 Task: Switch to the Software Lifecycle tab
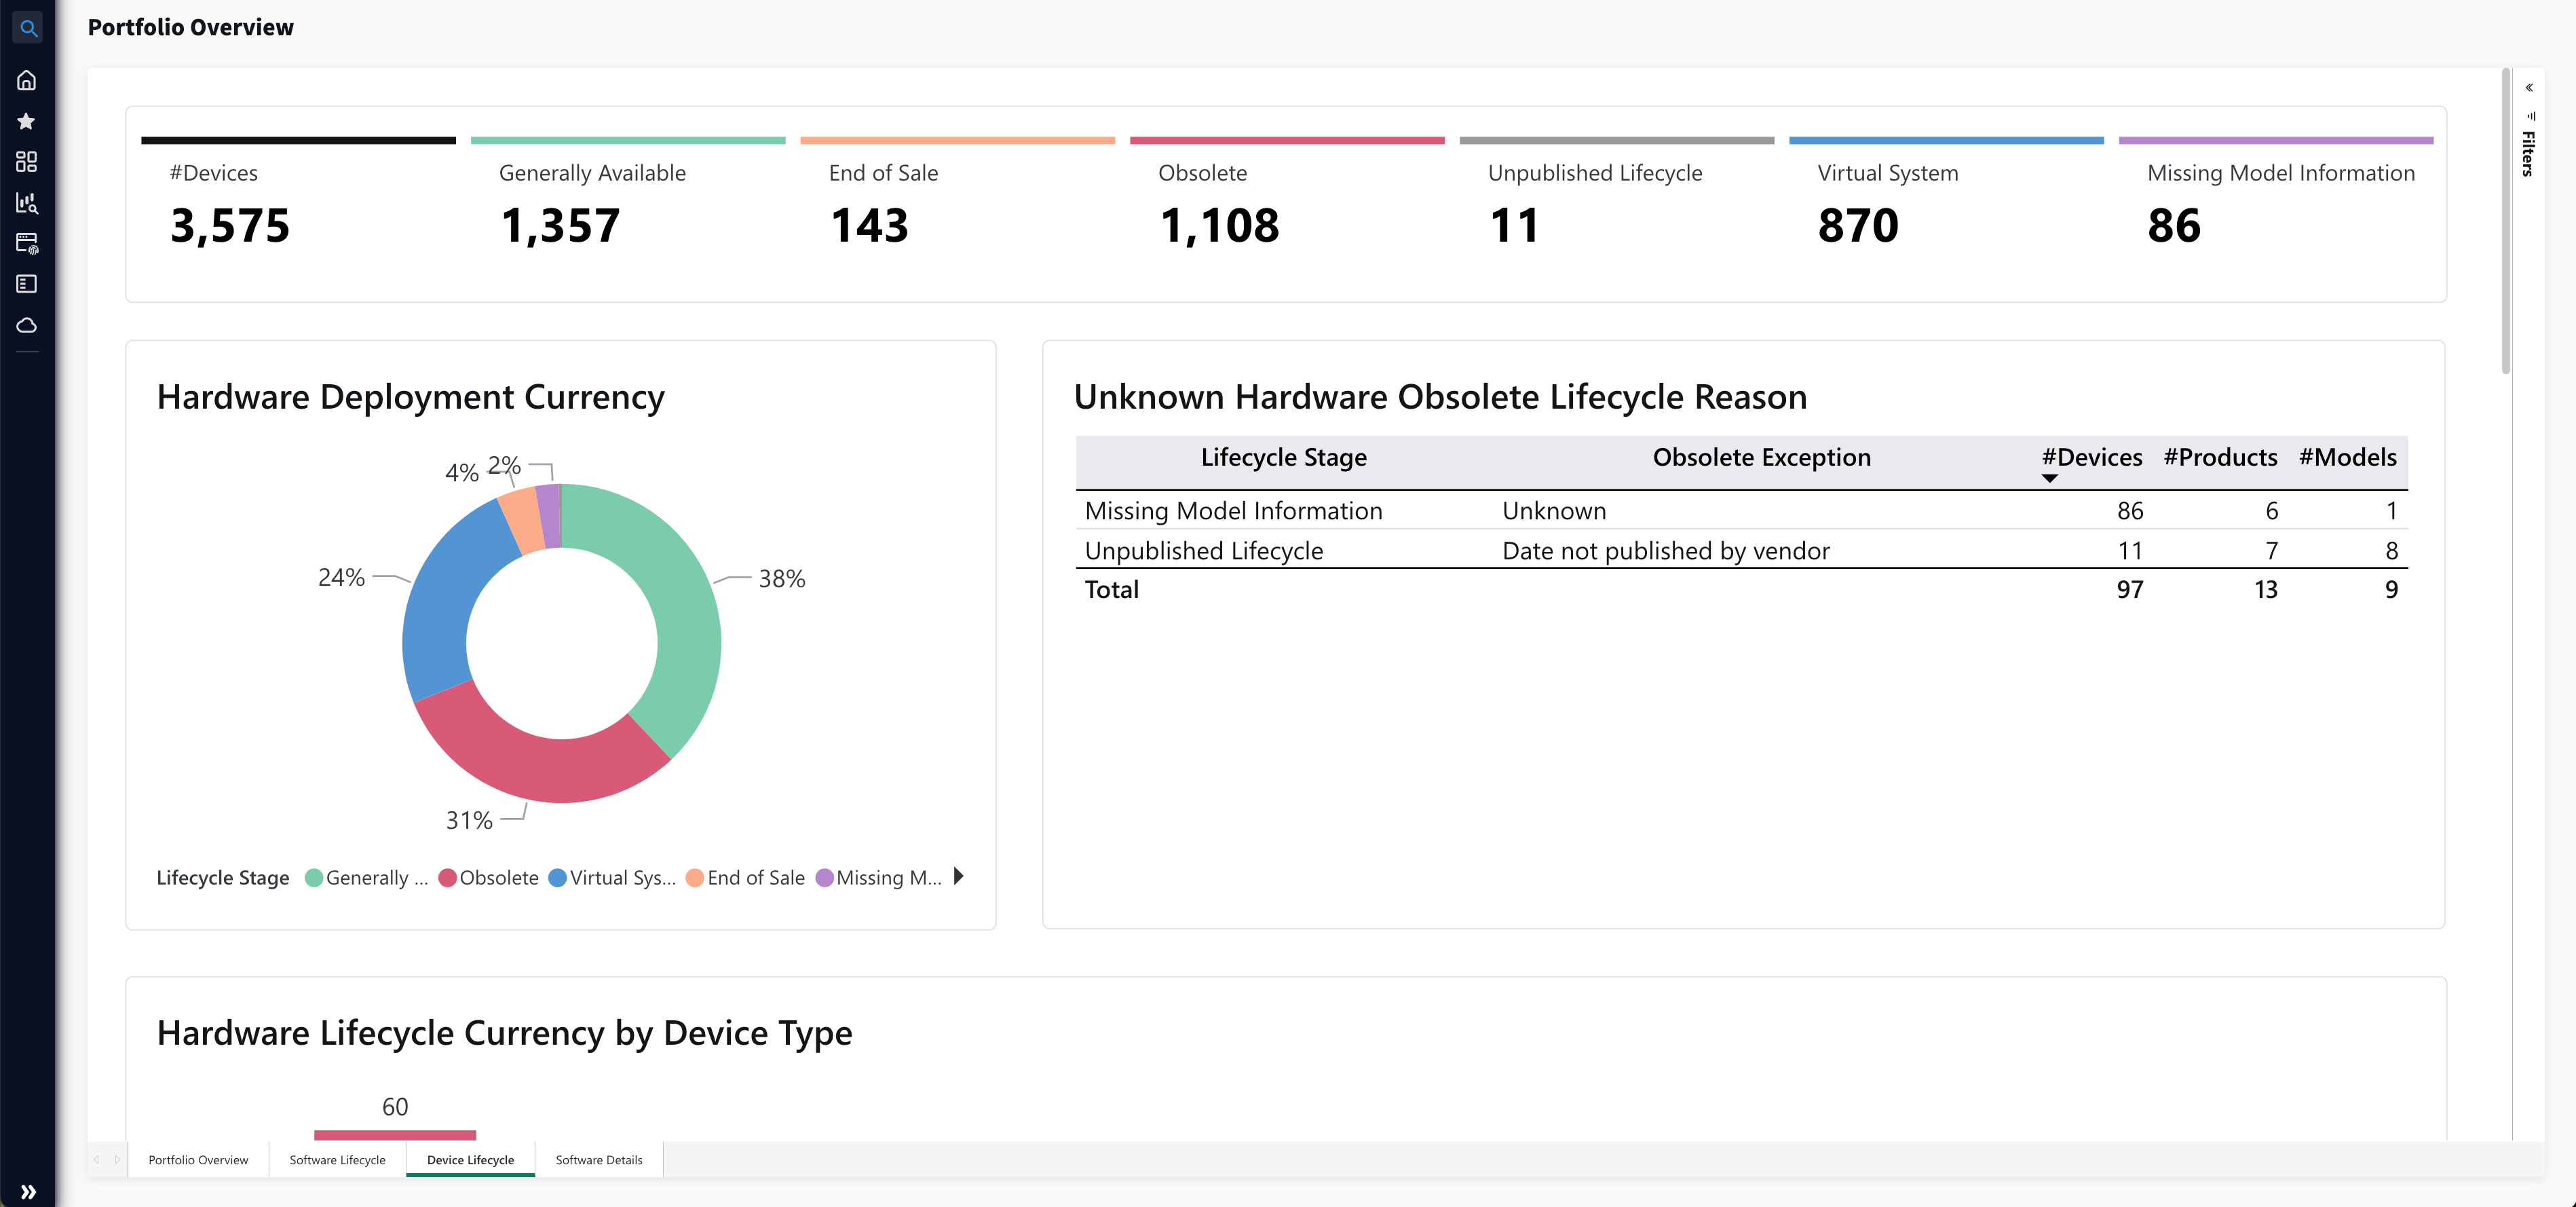[337, 1160]
